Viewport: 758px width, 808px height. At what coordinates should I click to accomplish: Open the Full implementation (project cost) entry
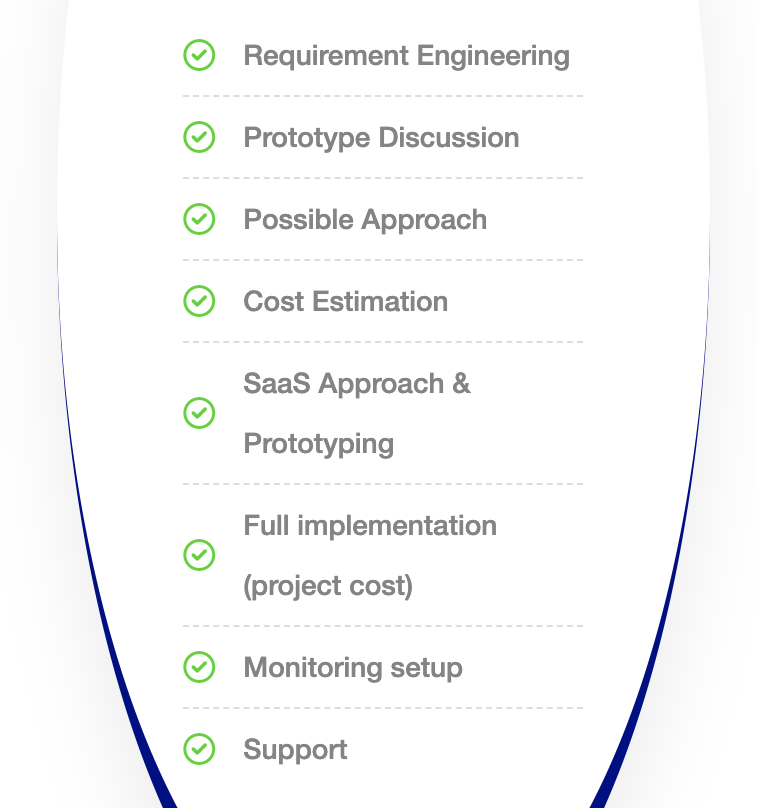(370, 555)
